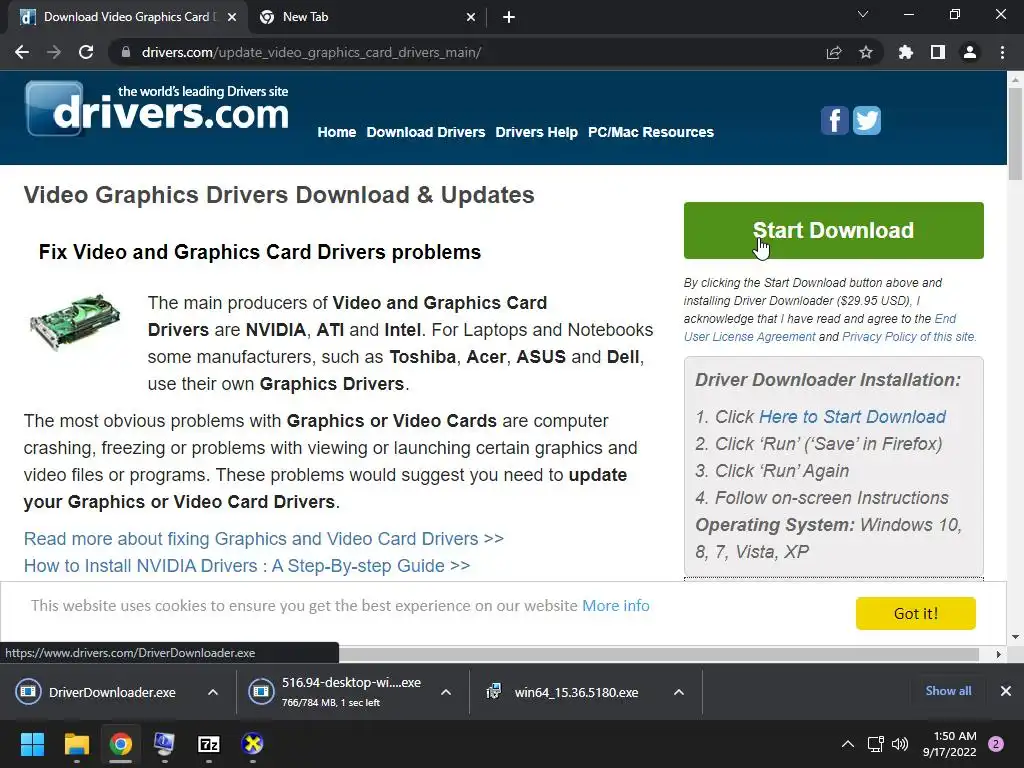Click Here to Start Download link
The height and width of the screenshot is (768, 1024).
coord(852,417)
